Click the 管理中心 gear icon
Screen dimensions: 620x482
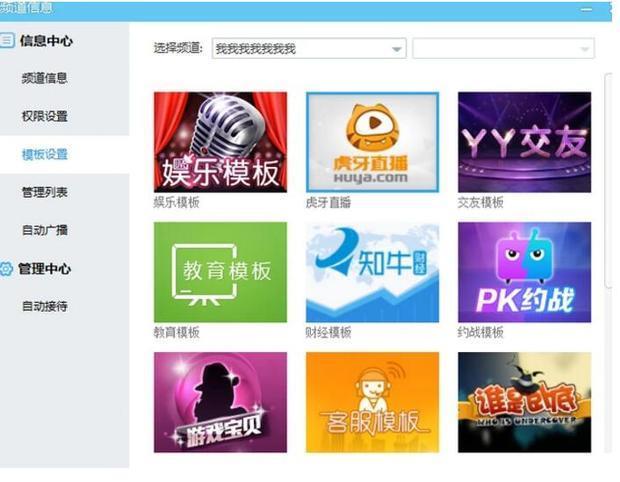click(x=6, y=269)
